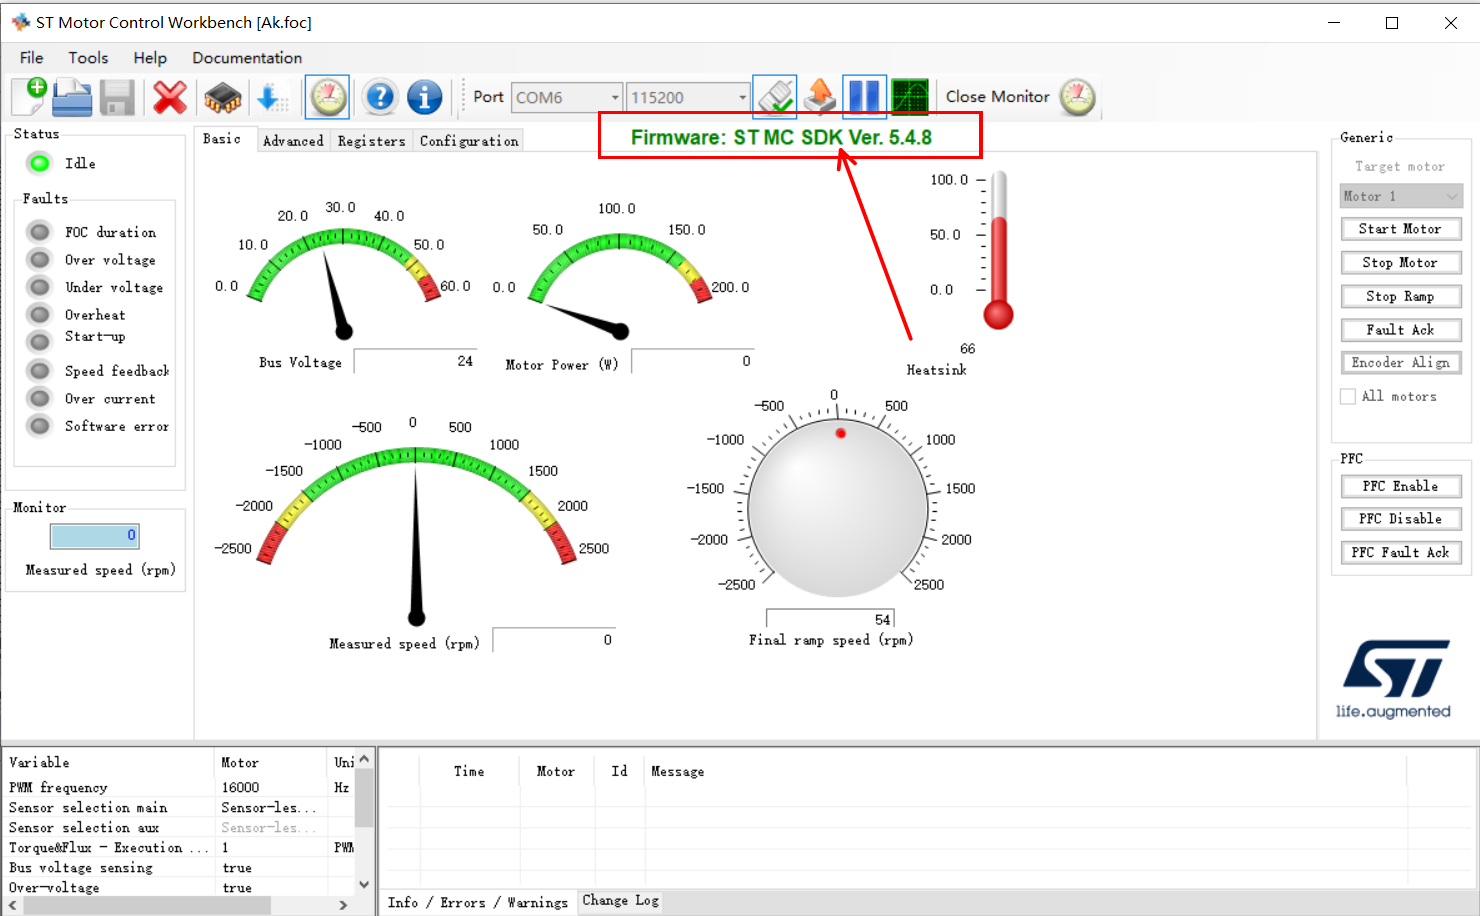Click the blue question mark help icon
This screenshot has width=1480, height=916.
pos(380,97)
